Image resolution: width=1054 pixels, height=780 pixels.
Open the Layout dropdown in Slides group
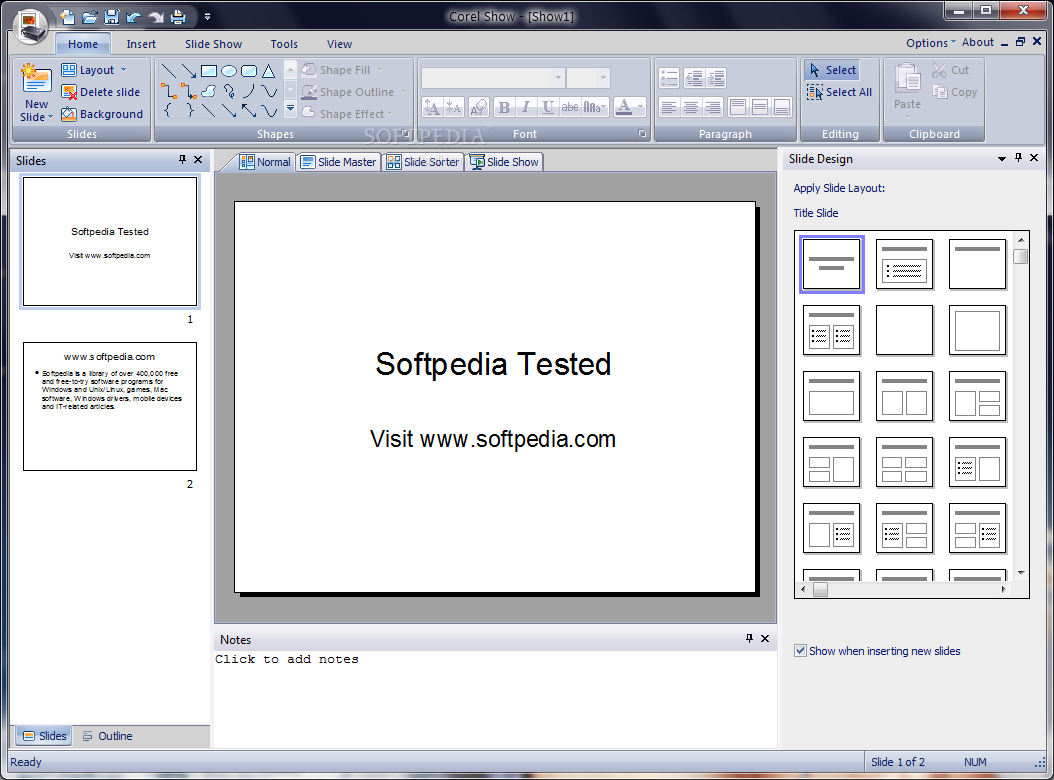click(93, 70)
